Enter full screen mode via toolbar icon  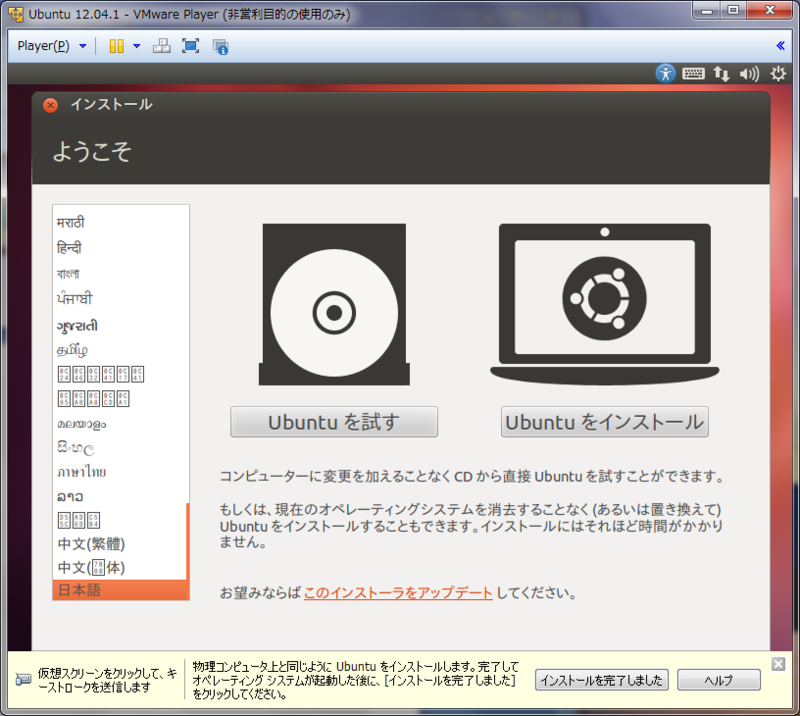tap(190, 46)
